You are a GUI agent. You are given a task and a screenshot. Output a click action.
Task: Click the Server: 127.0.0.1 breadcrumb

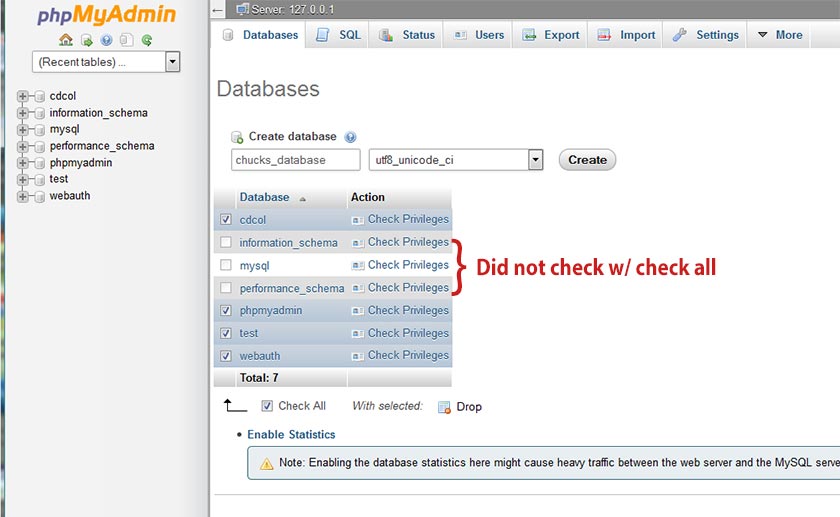coord(292,10)
